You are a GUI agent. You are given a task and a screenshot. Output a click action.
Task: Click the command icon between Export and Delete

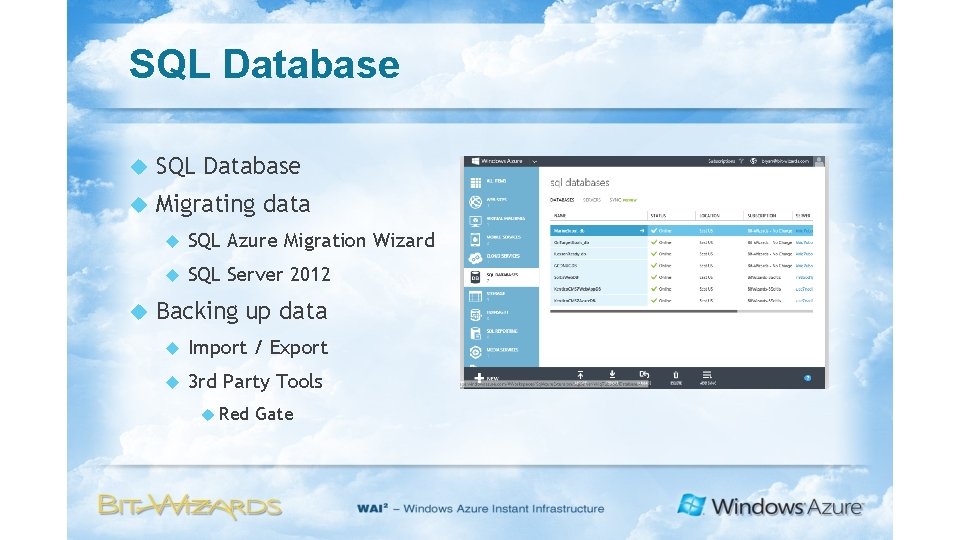tap(643, 375)
